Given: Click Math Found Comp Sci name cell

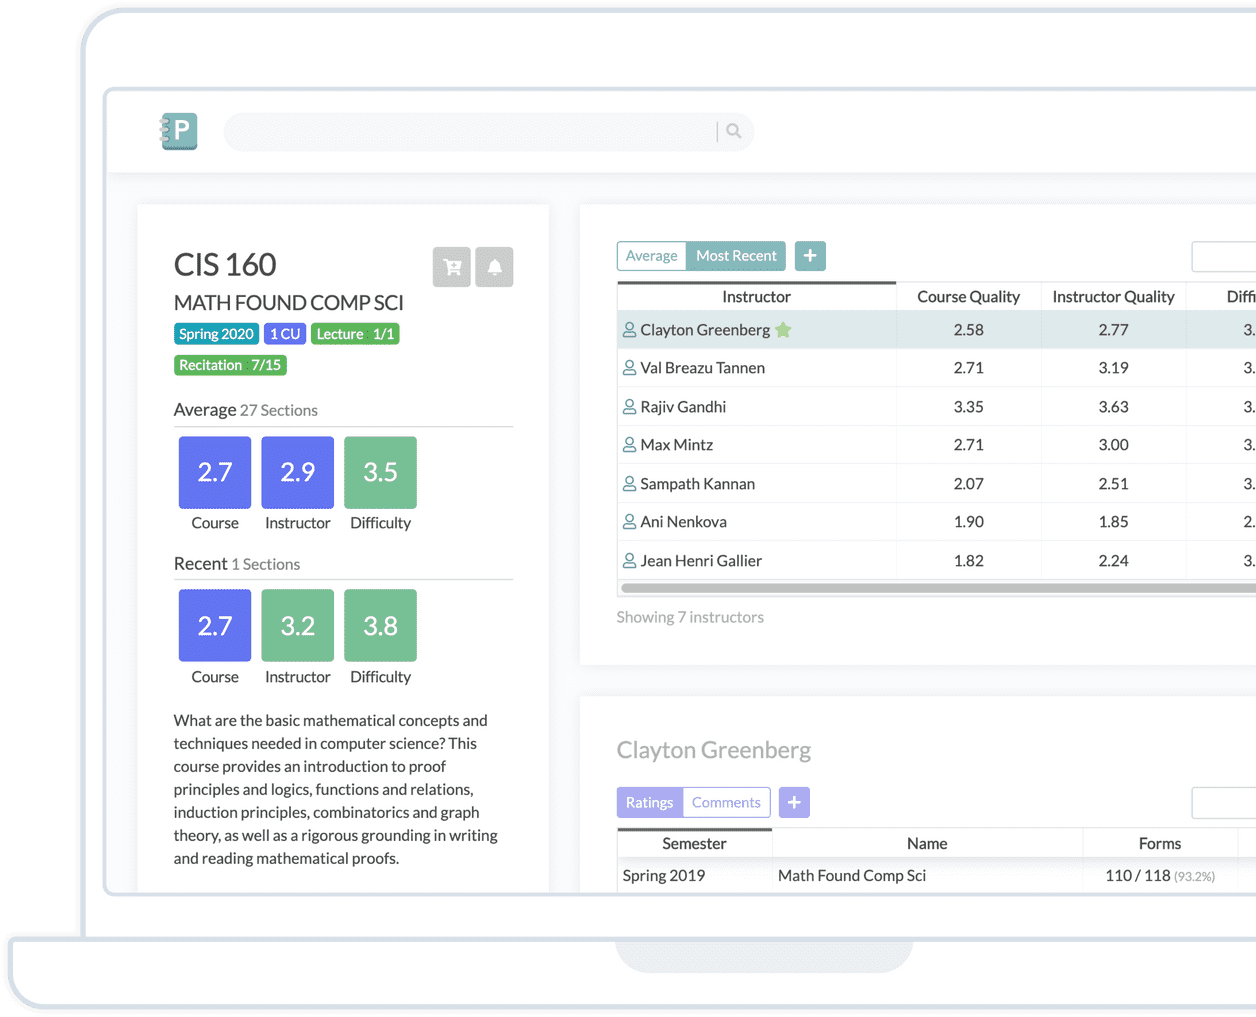Looking at the screenshot, I should pyautogui.click(x=852, y=876).
